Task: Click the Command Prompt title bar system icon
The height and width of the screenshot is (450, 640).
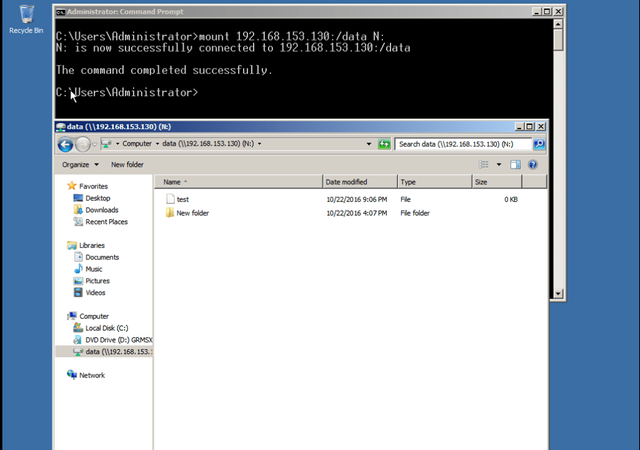Action: coord(60,12)
